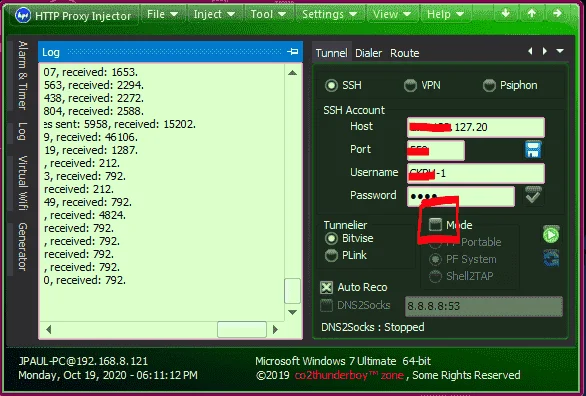This screenshot has height=396, width=586.
Task: Click the checkmark icon beside Password
Action: click(x=533, y=195)
